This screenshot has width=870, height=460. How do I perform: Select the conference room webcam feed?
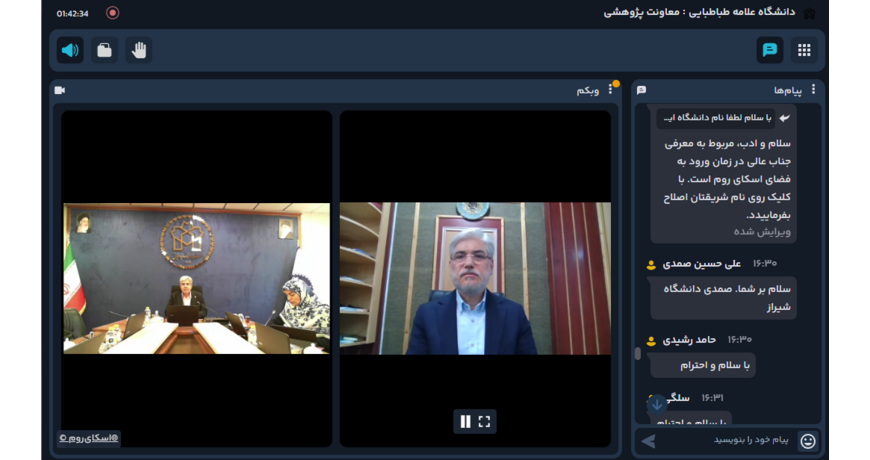(196, 279)
